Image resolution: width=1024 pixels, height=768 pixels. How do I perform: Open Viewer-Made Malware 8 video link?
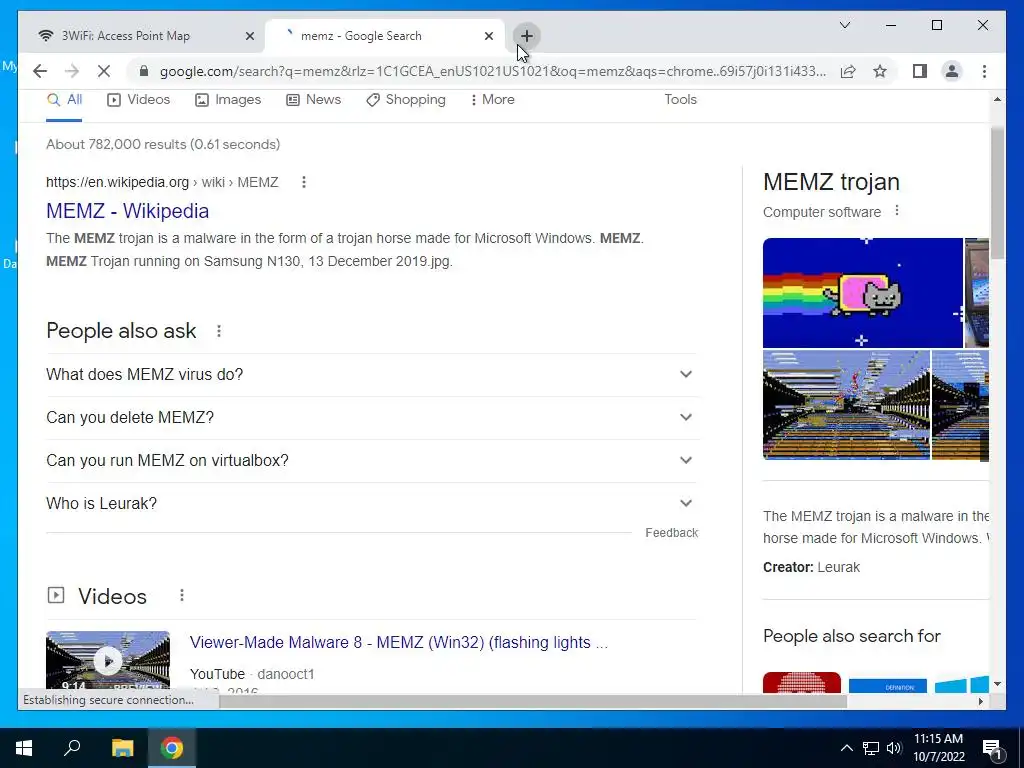click(398, 643)
